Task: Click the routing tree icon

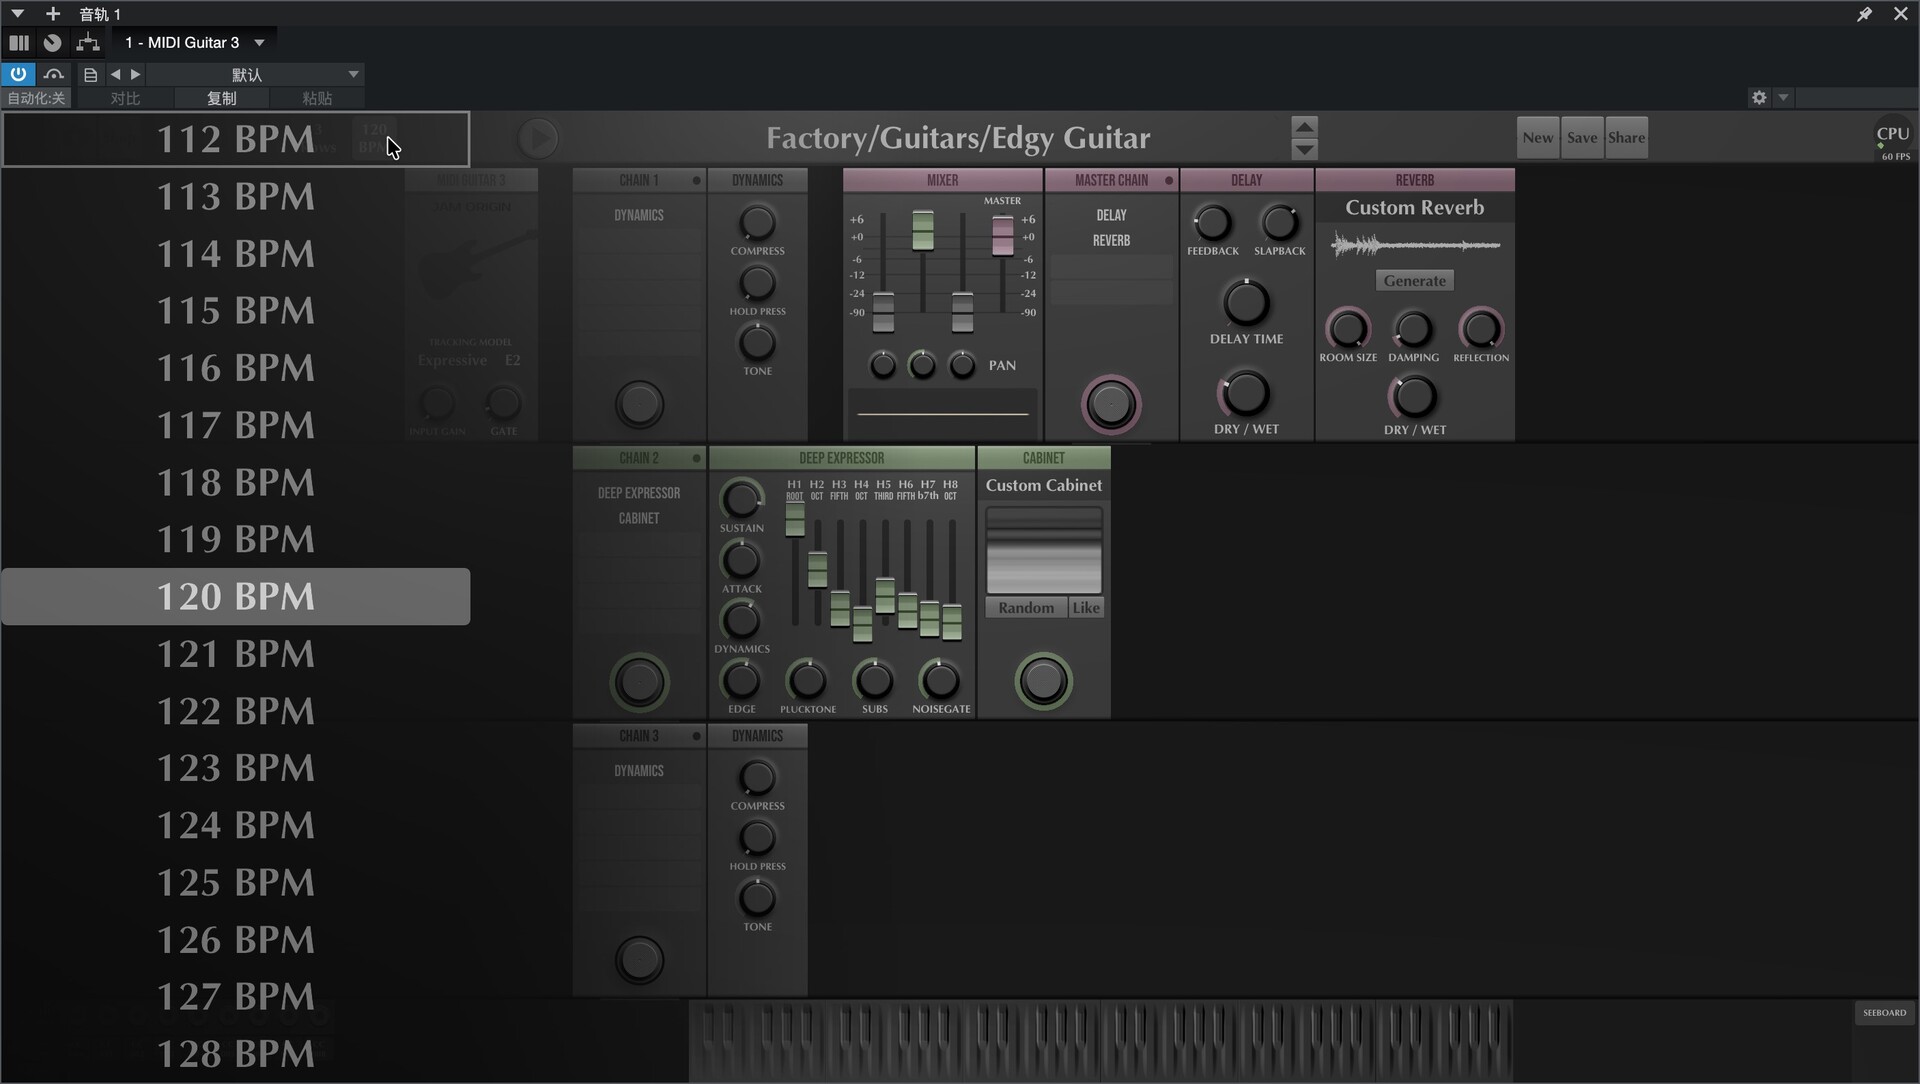Action: (88, 42)
